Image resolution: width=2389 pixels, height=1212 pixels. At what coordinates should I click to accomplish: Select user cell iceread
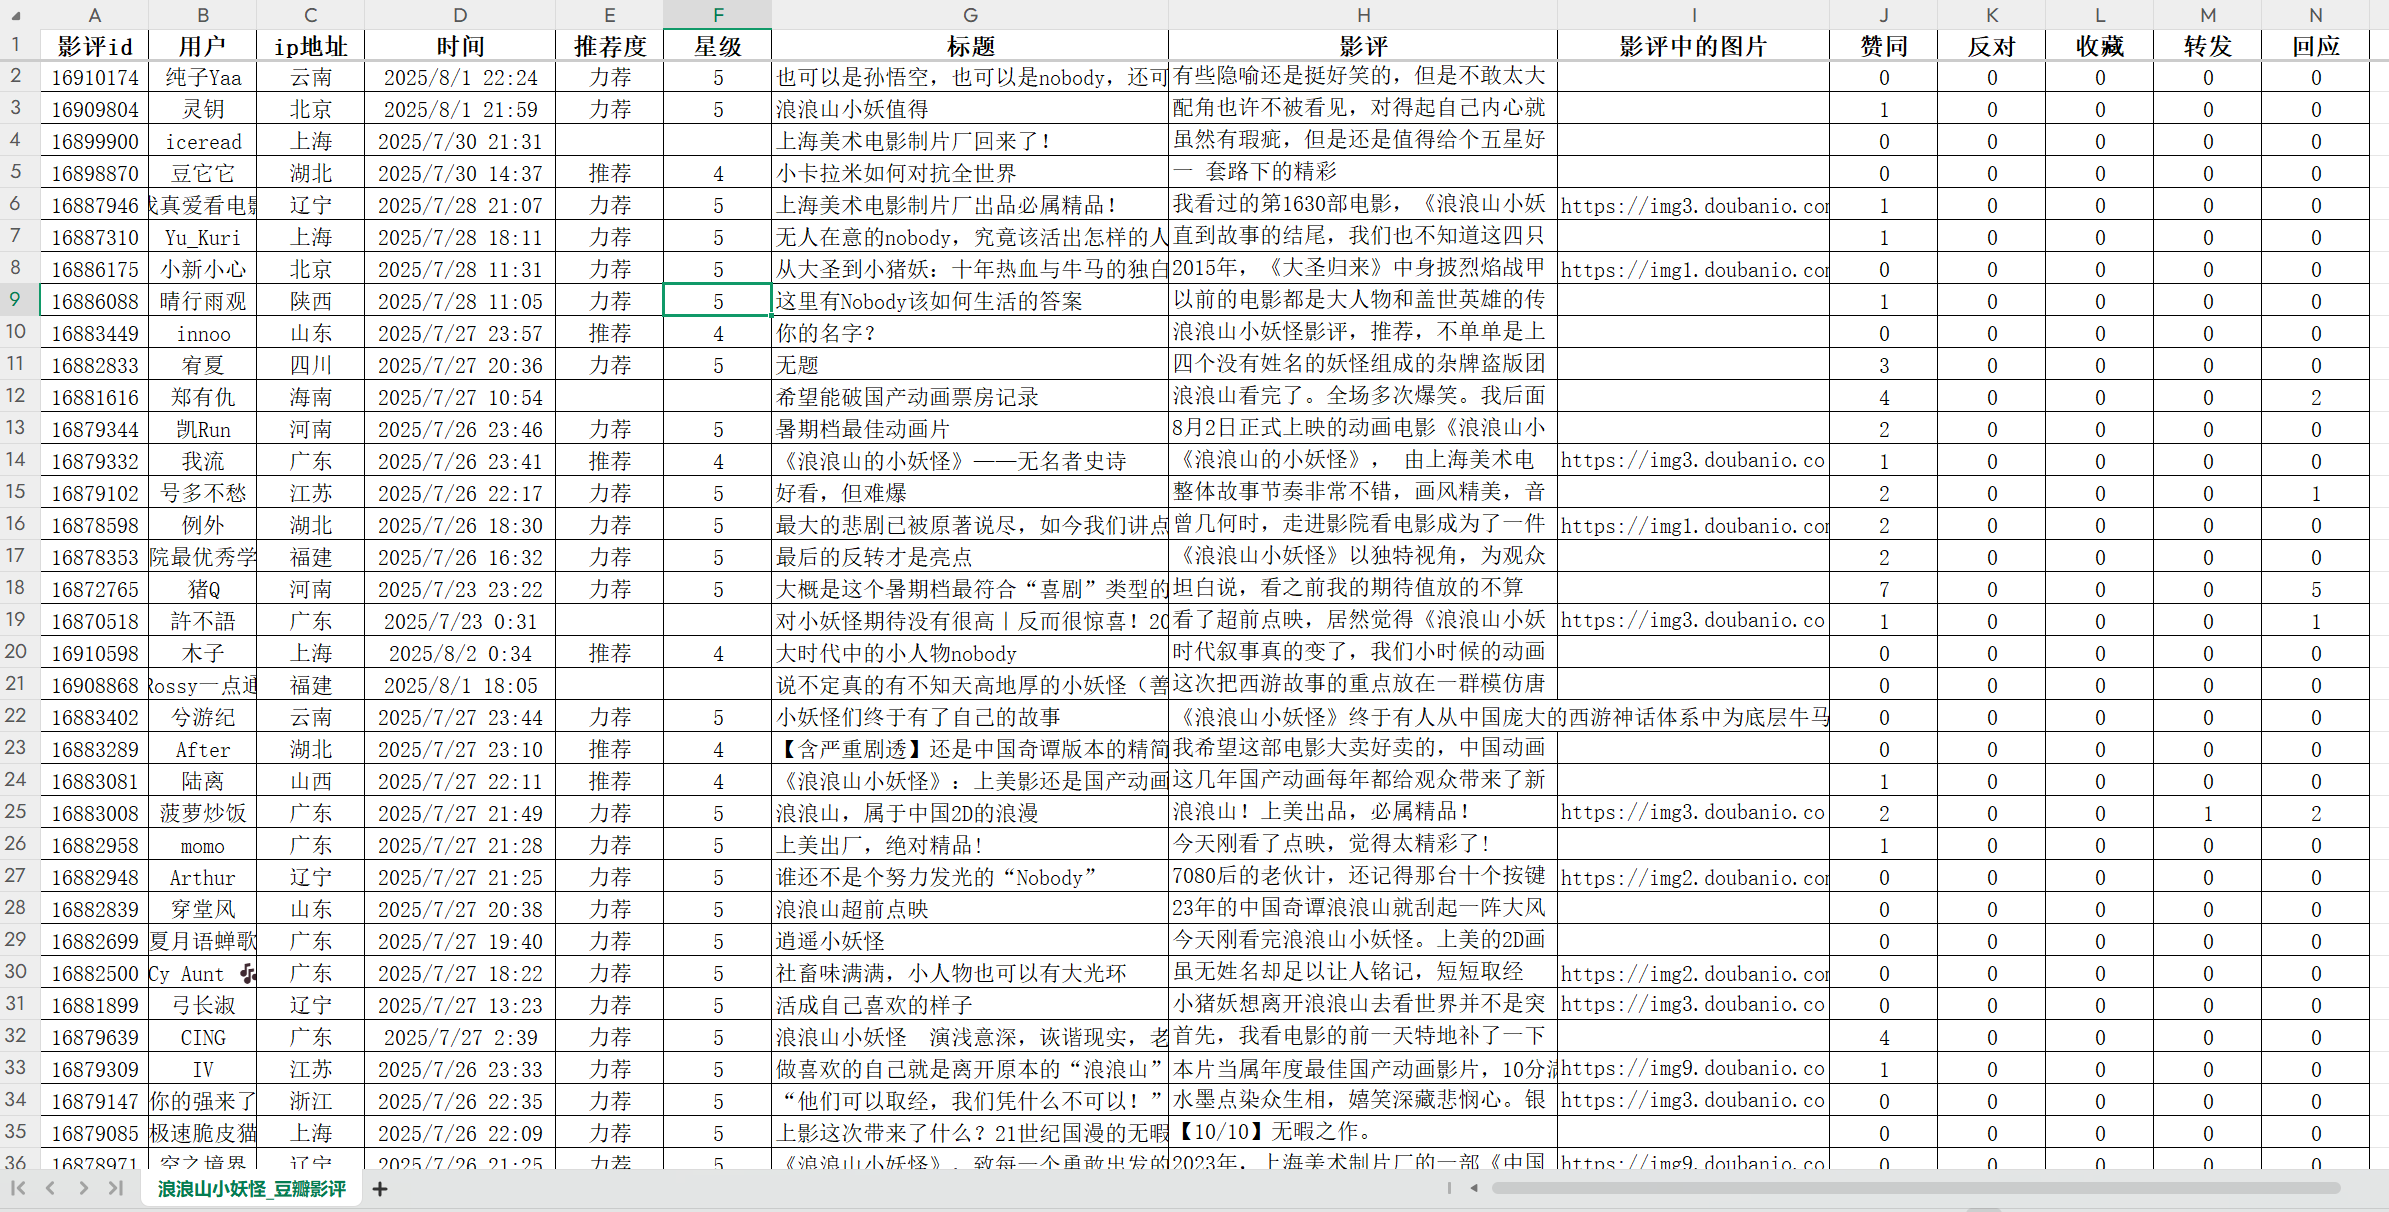click(x=203, y=141)
